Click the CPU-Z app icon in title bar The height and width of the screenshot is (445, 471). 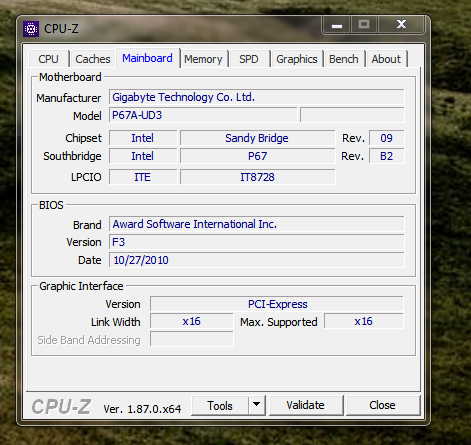coord(31,29)
